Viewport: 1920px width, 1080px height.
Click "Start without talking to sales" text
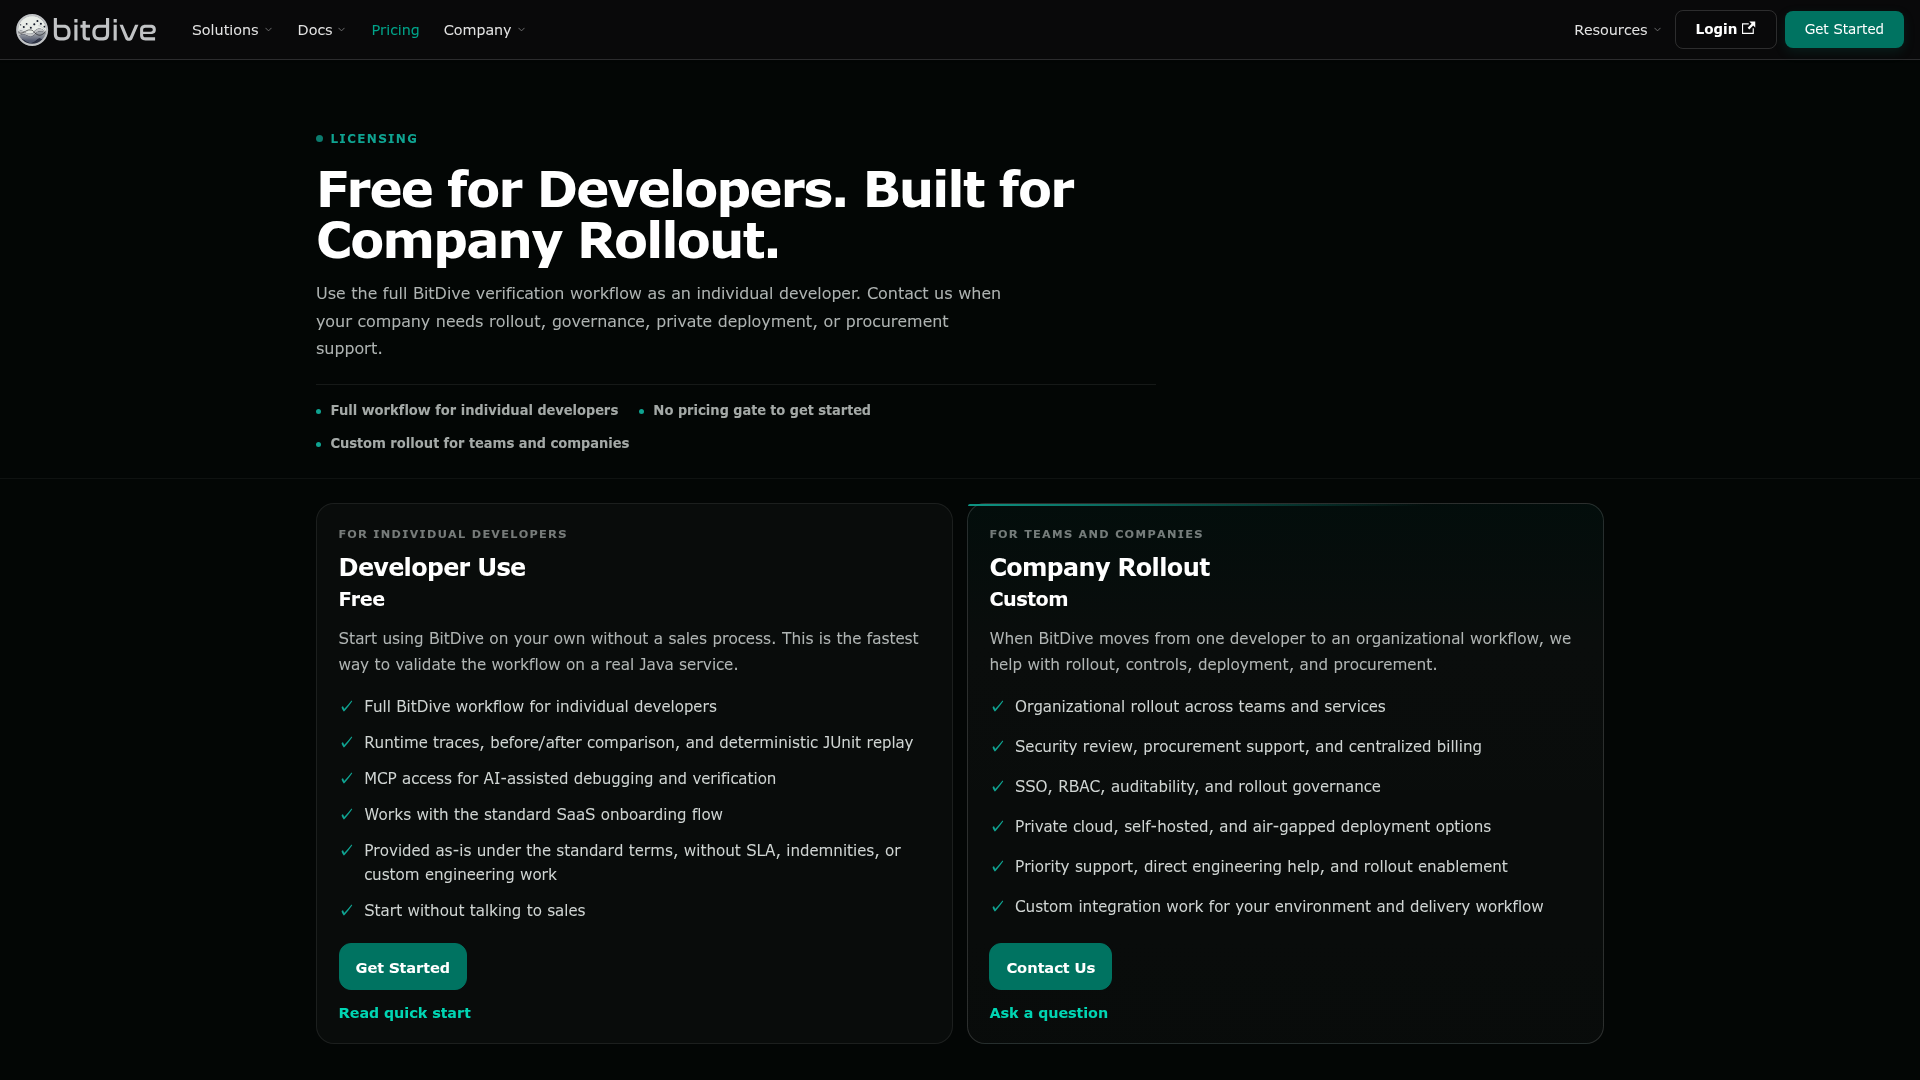tap(475, 911)
